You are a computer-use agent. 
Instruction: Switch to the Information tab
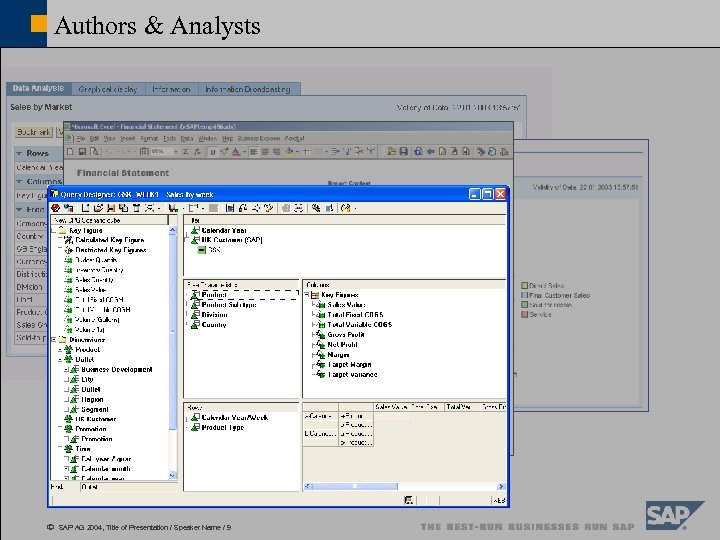click(171, 89)
